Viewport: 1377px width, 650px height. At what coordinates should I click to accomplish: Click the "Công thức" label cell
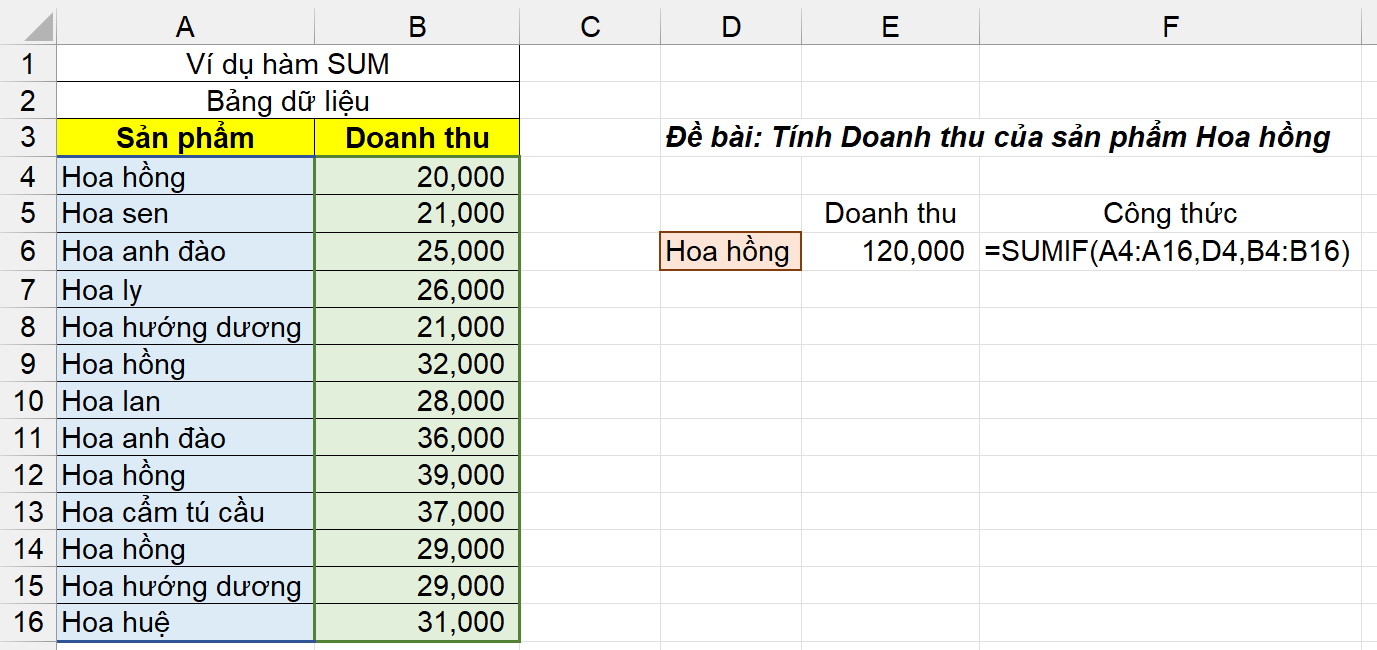1170,214
